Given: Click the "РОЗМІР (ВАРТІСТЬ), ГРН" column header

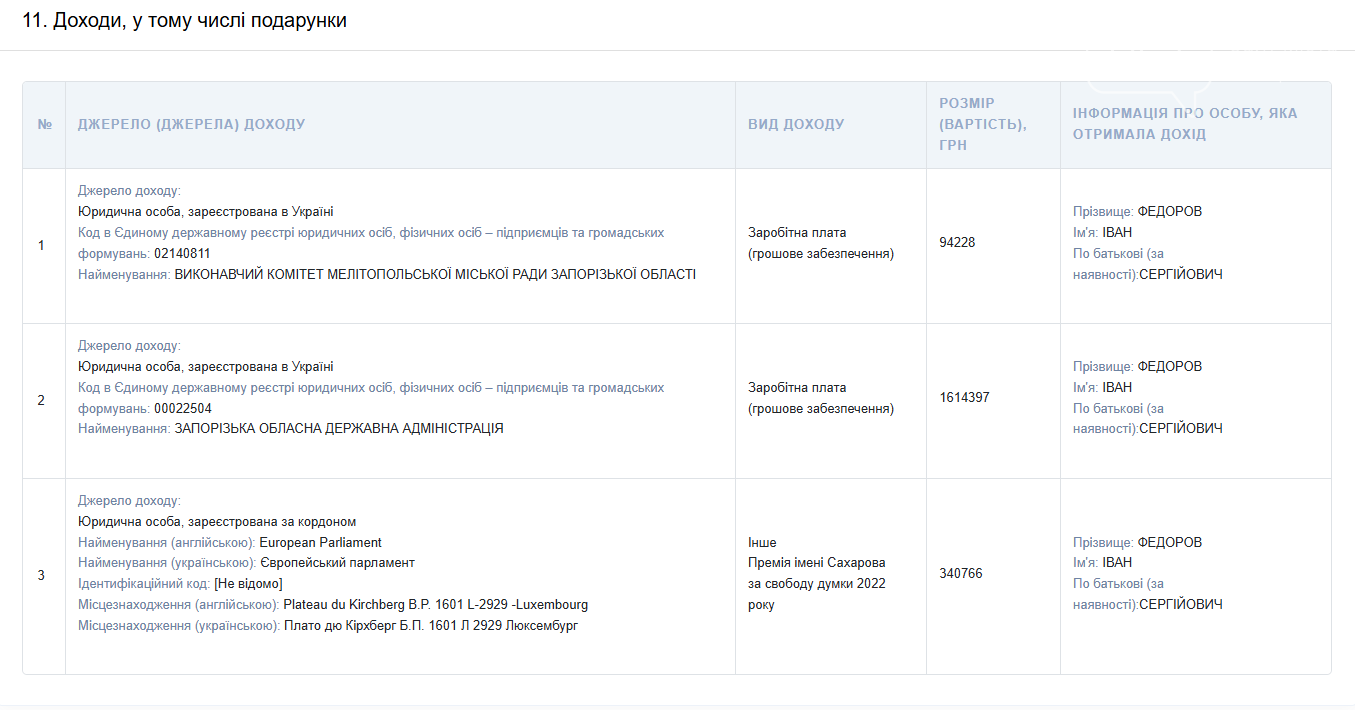Looking at the screenshot, I should (x=982, y=124).
